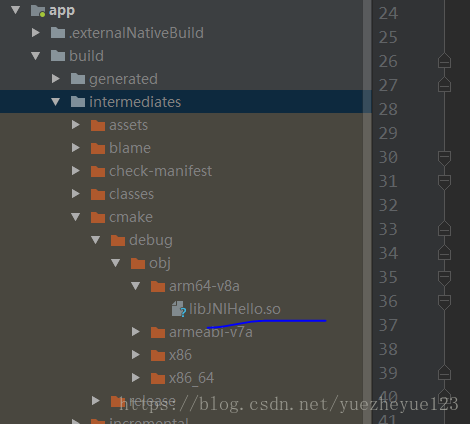Image resolution: width=470 pixels, height=424 pixels.
Task: Toggle code fold marker at line 26
Action: click(x=444, y=61)
